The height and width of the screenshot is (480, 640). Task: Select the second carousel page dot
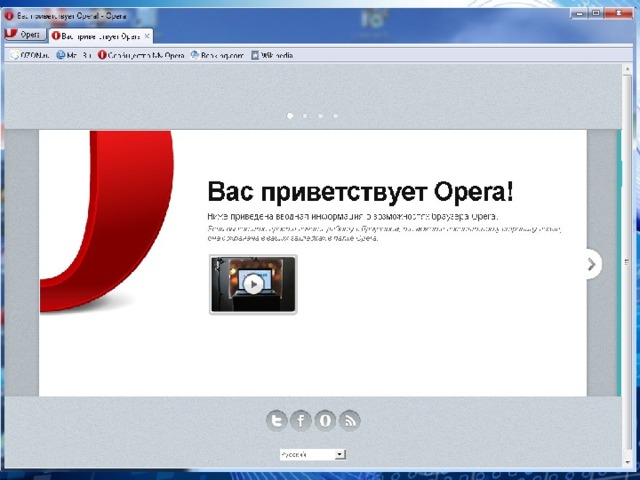[x=304, y=116]
